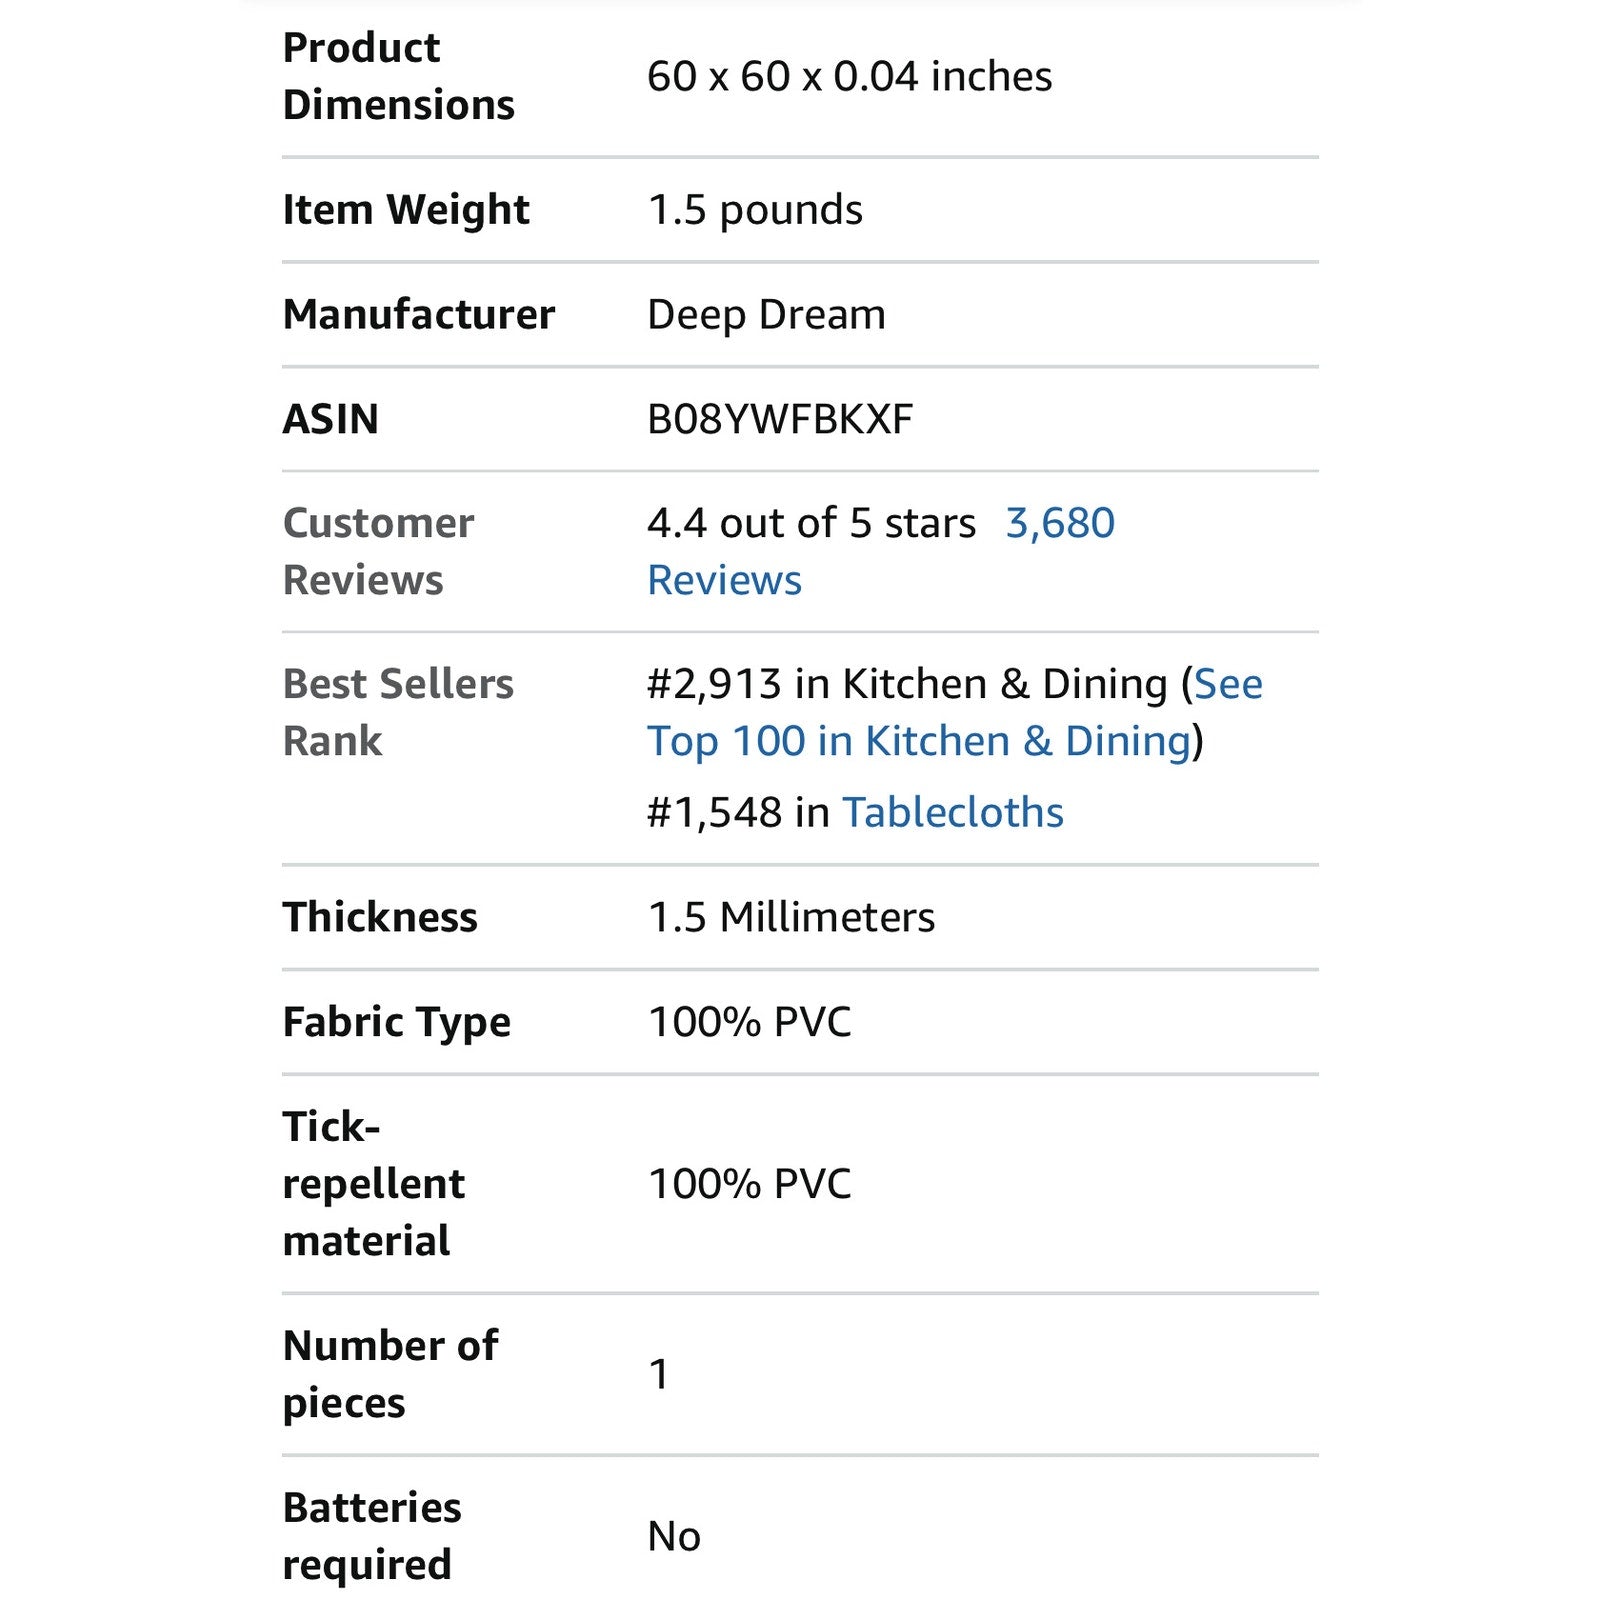Image resolution: width=1600 pixels, height=1600 pixels.
Task: Click the 1.5 Millimeters value
Action: [x=791, y=917]
